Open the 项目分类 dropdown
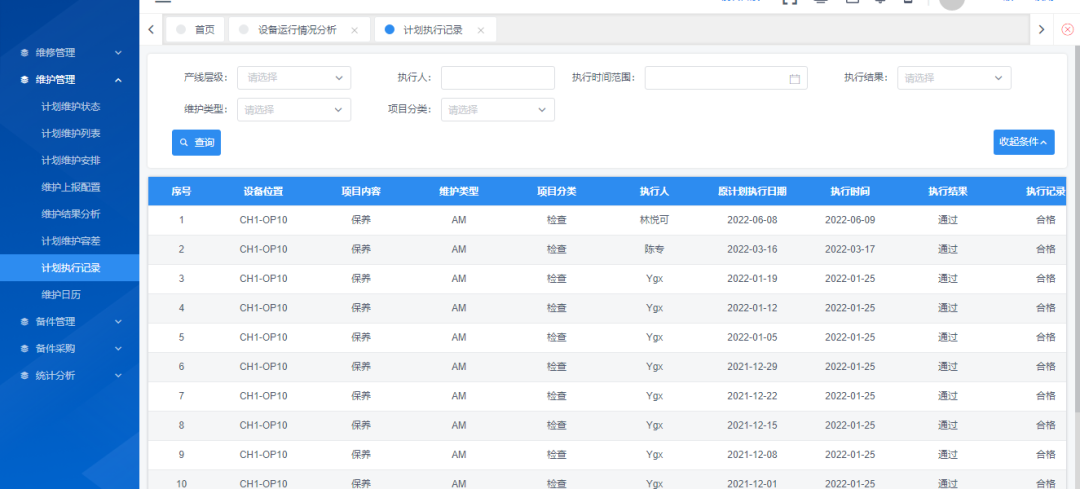1080x489 pixels. pos(498,110)
